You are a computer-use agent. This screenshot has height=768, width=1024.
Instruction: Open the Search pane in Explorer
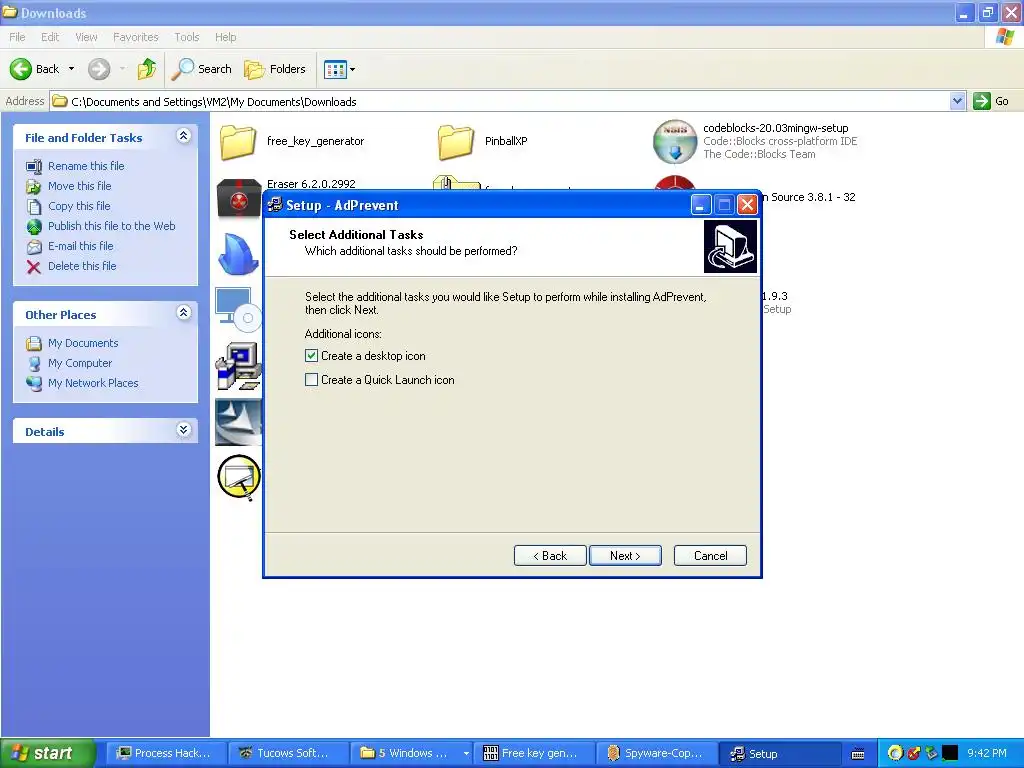pos(201,69)
